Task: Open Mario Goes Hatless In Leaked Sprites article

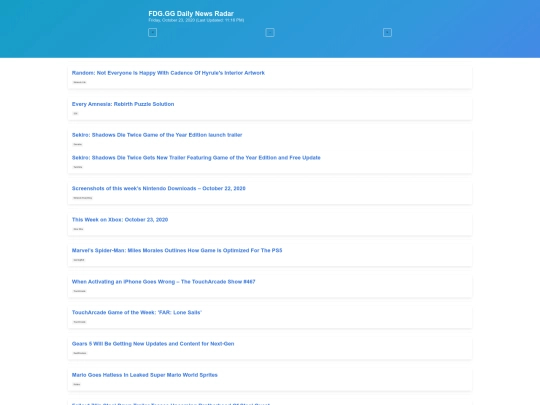Action: point(145,375)
